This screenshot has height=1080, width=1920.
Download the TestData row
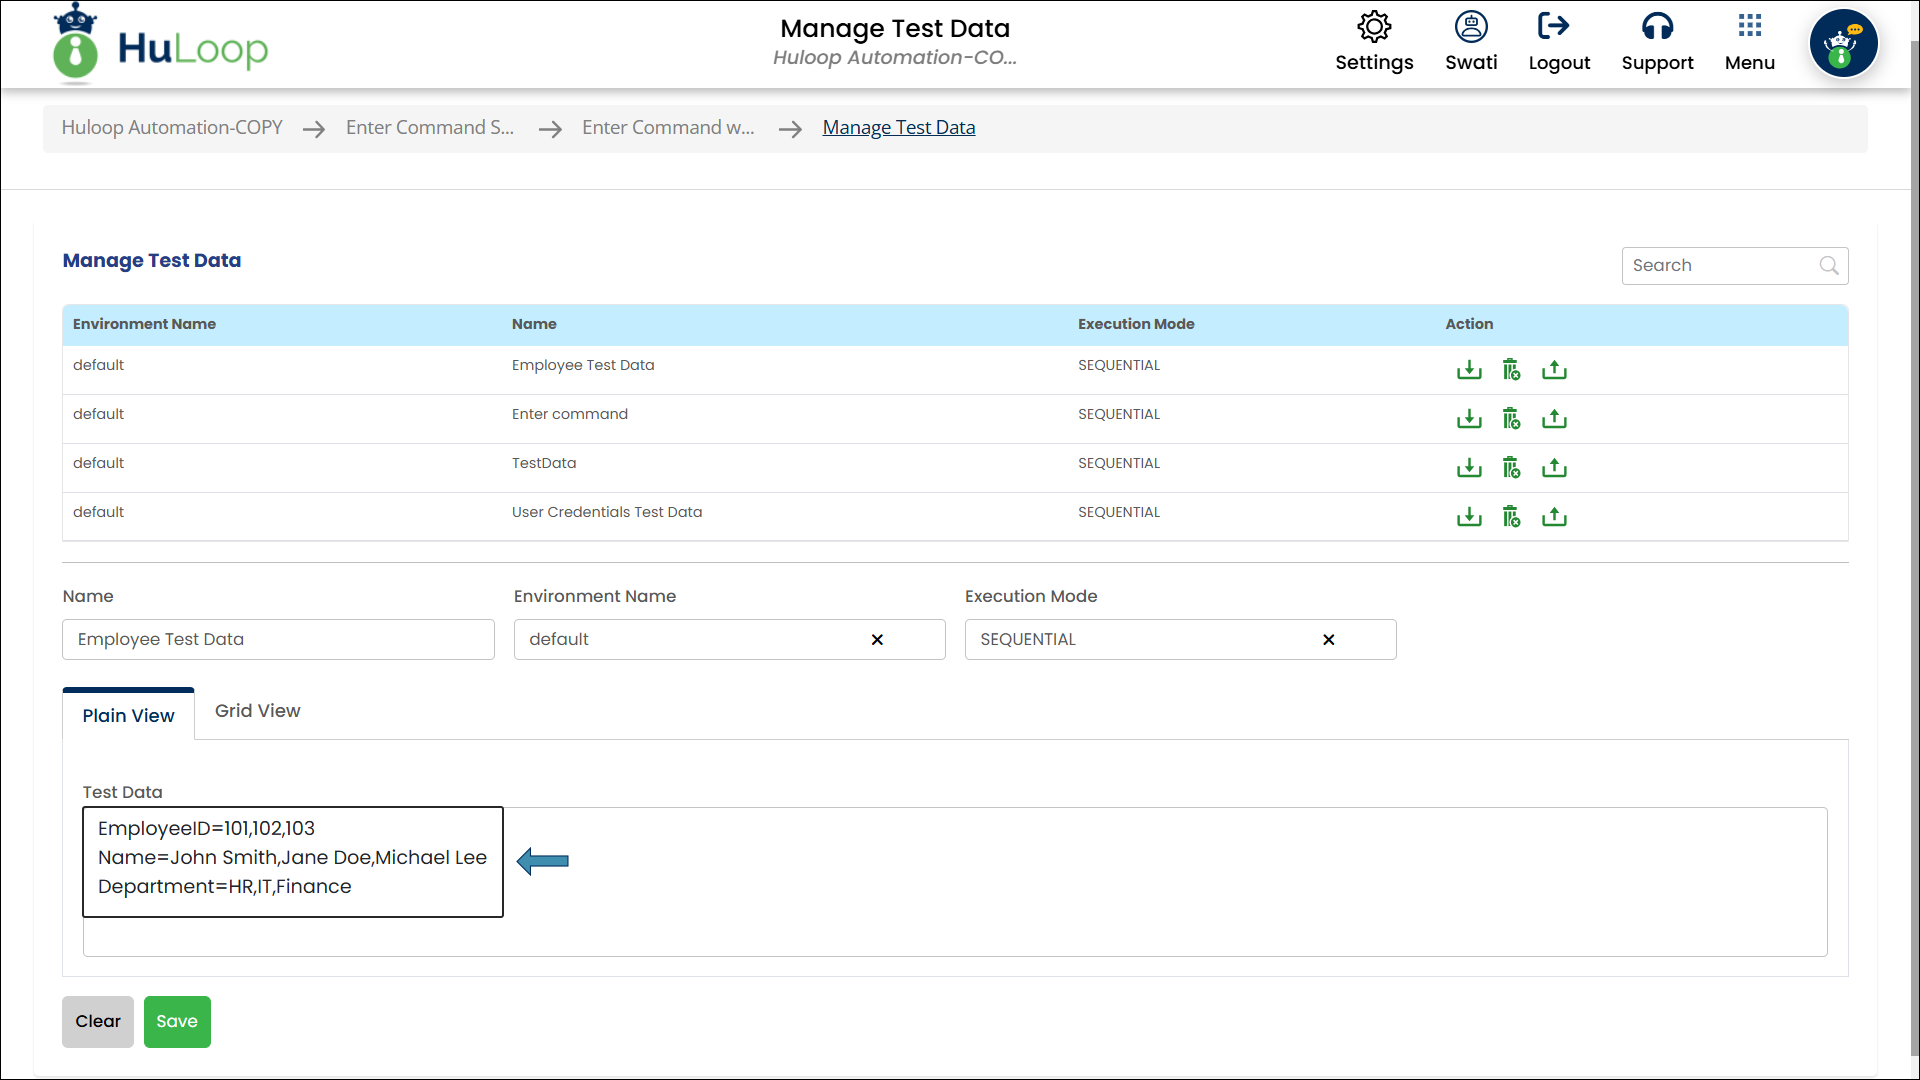(x=1469, y=468)
